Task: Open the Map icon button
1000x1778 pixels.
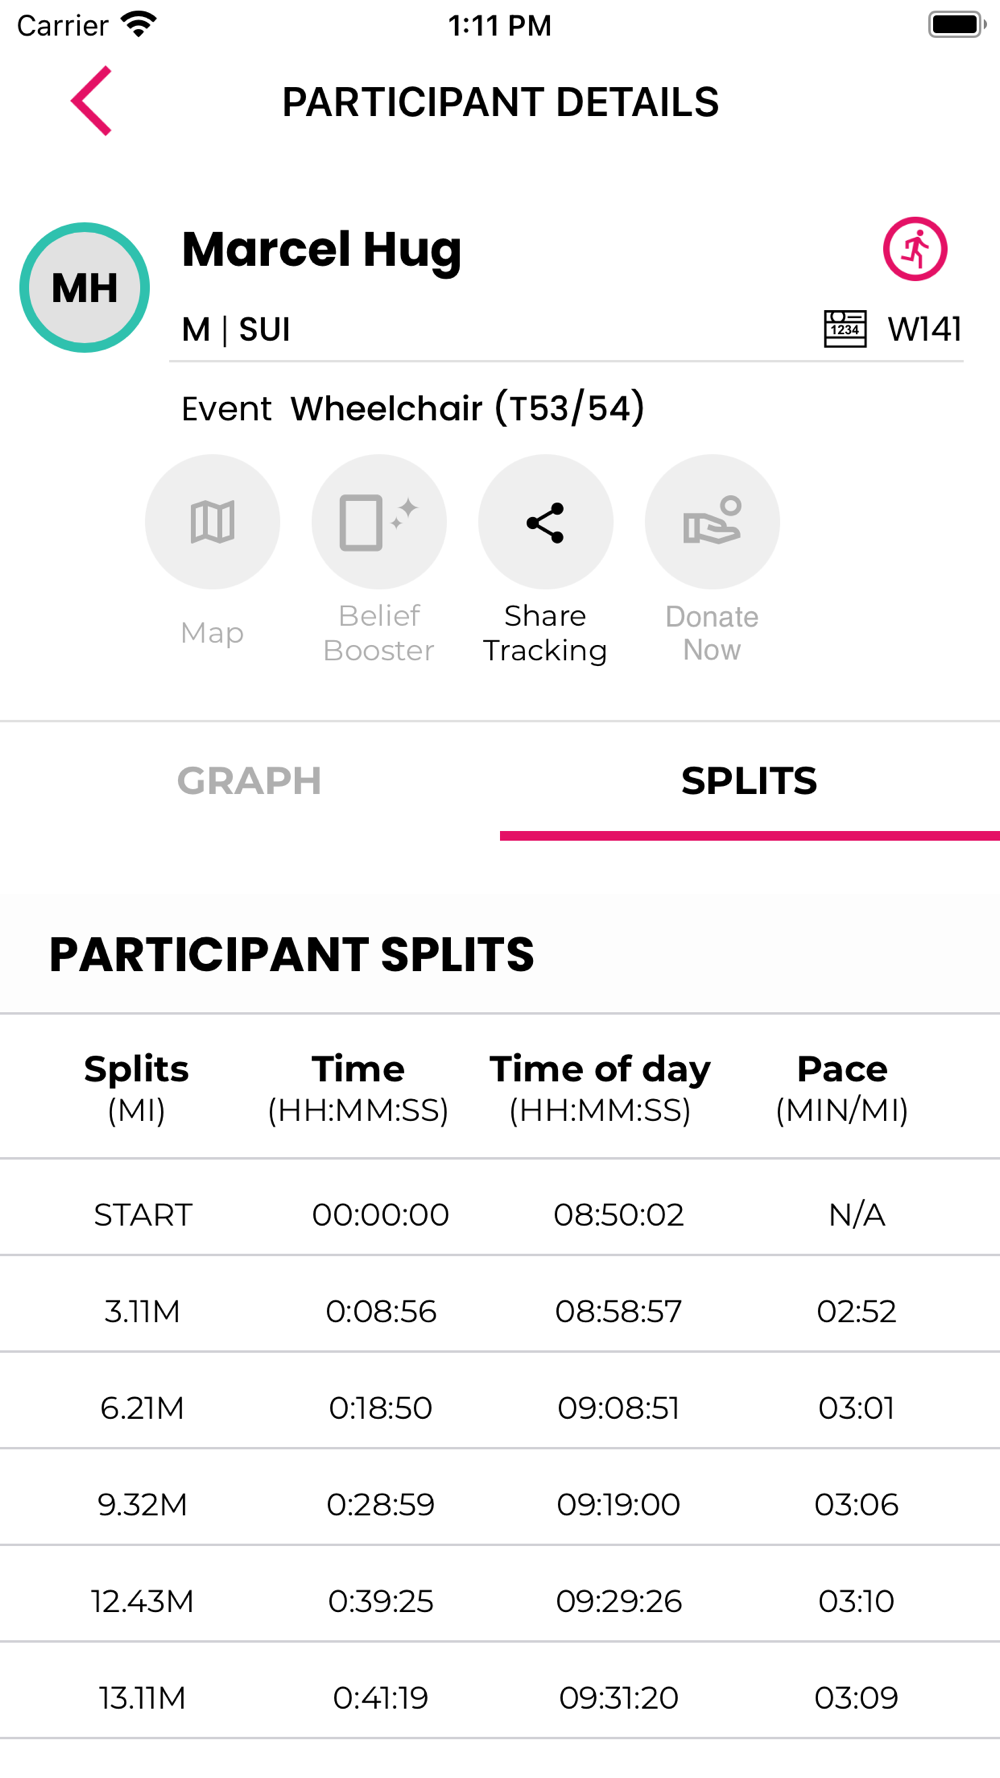Action: [x=212, y=522]
